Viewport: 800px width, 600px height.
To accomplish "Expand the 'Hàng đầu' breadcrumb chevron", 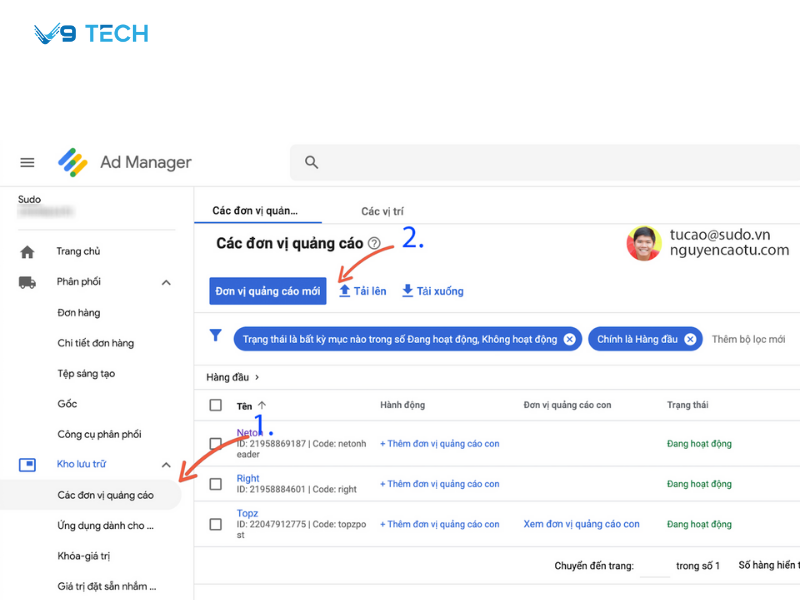I will point(257,377).
